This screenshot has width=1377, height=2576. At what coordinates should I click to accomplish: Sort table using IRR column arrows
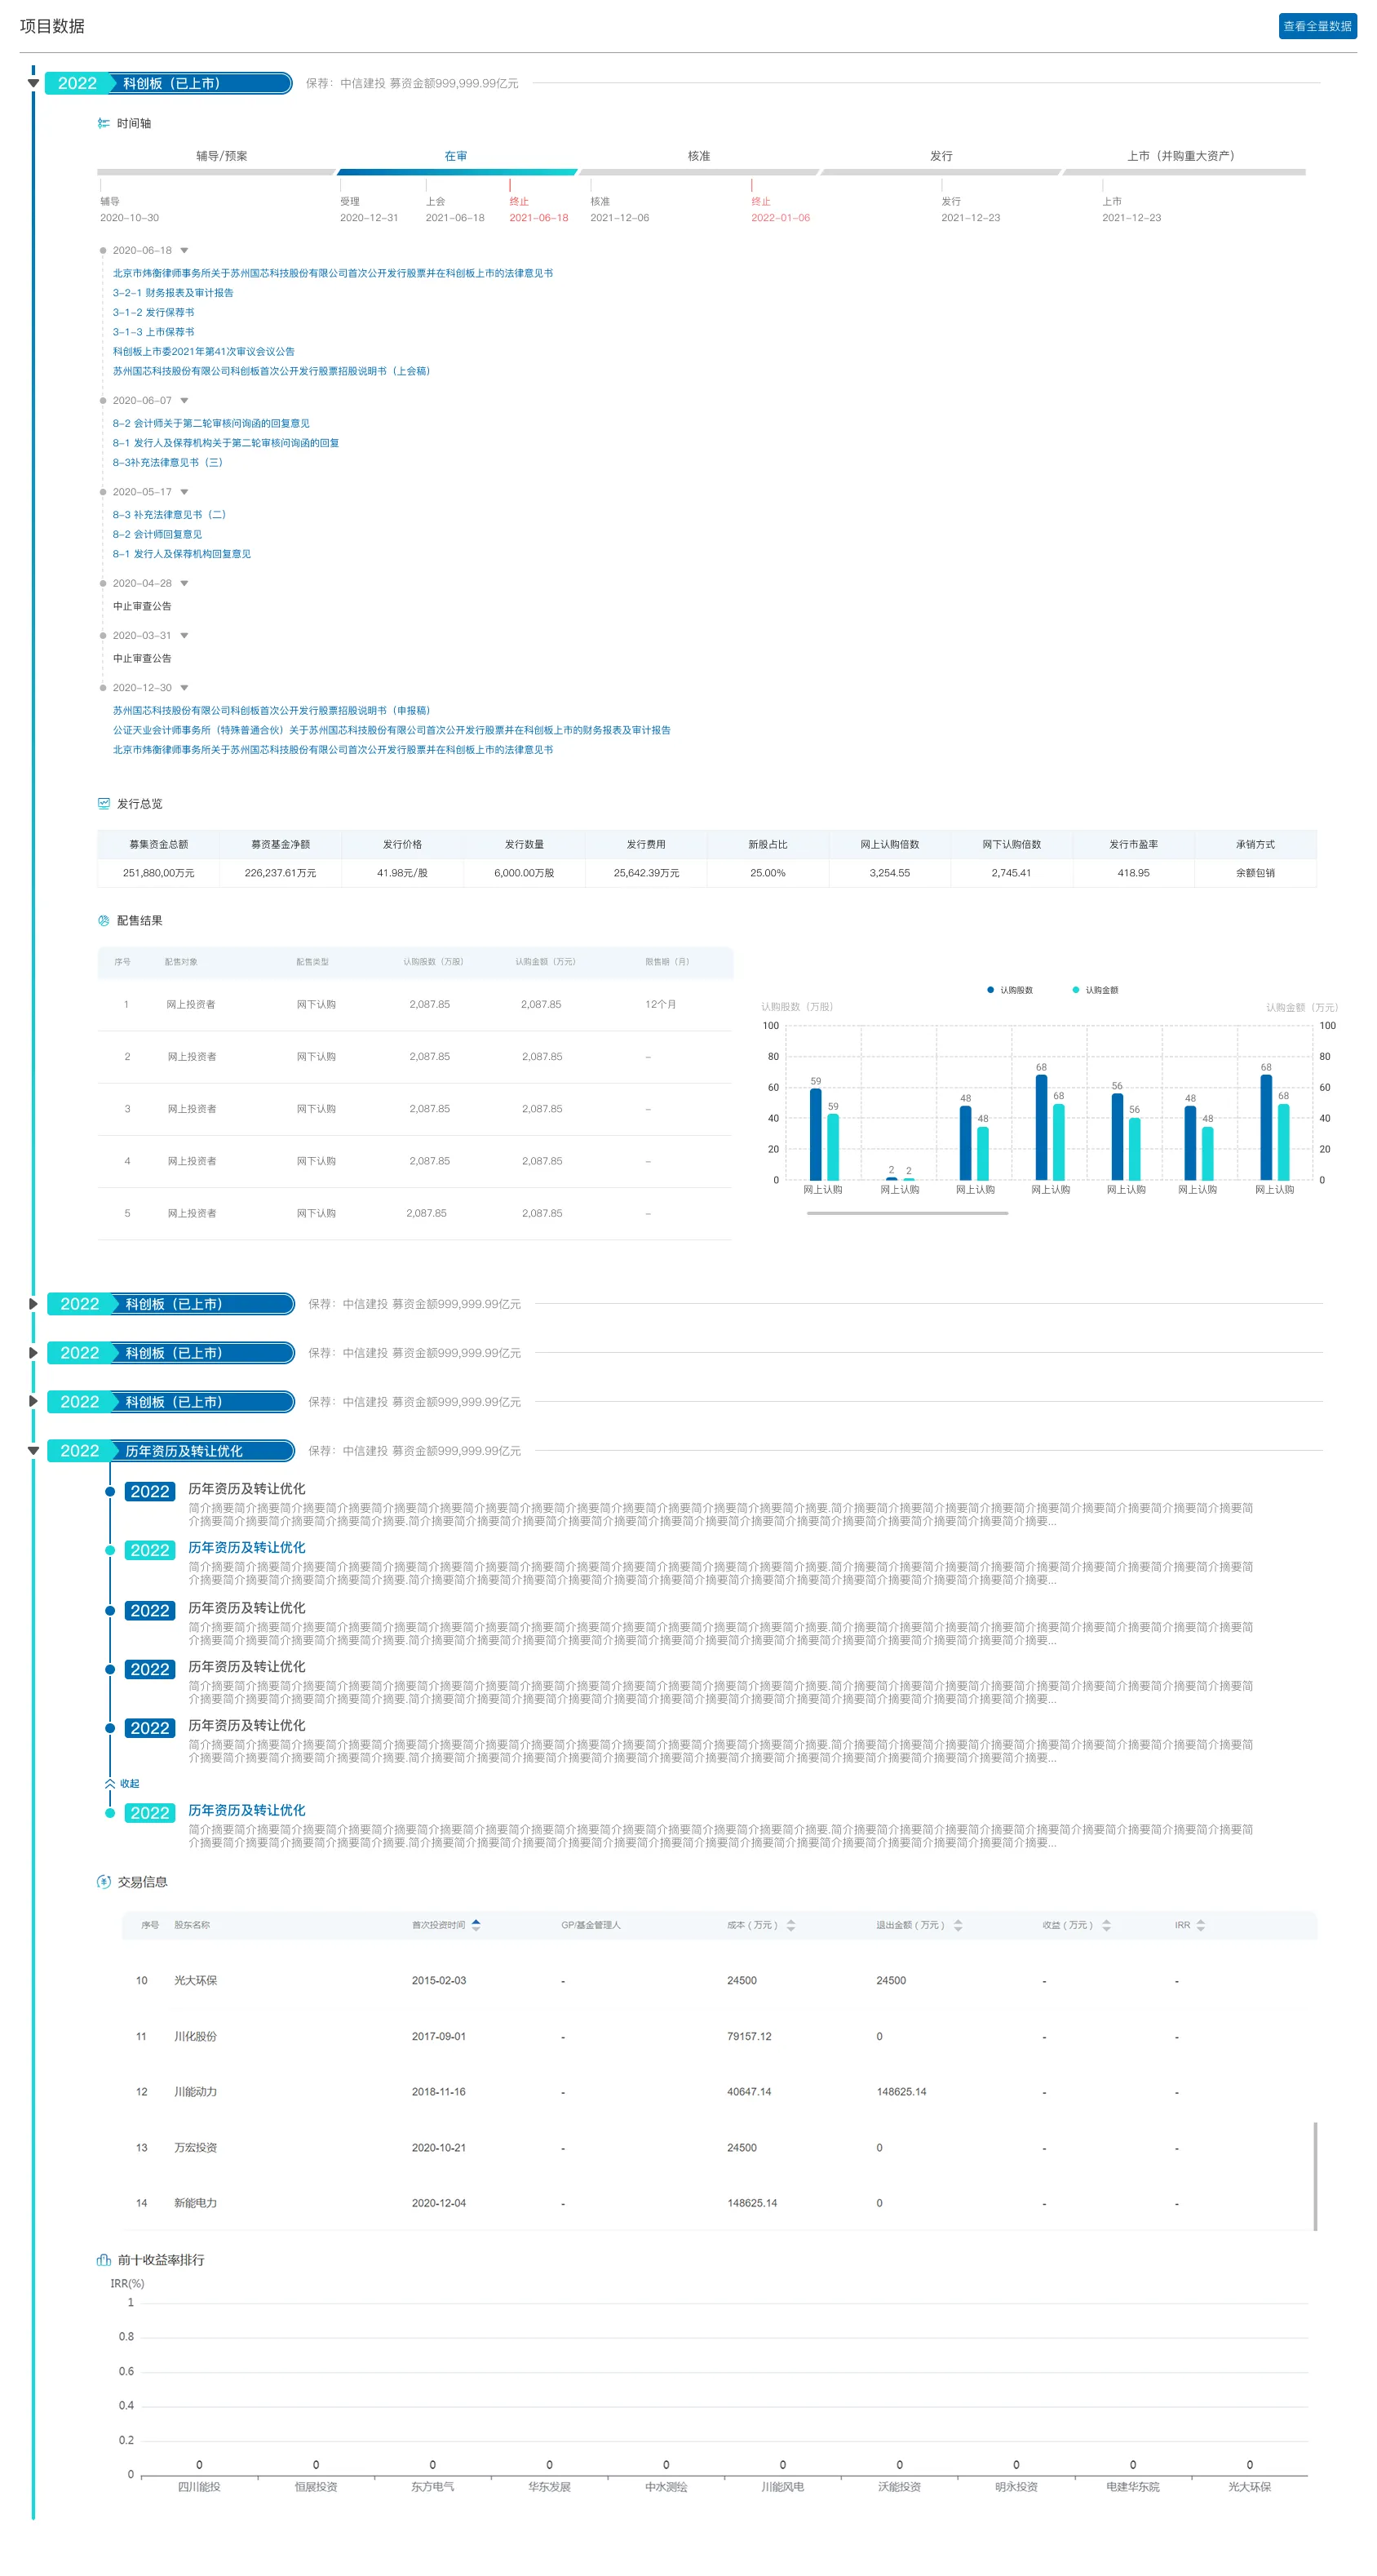pos(1200,1924)
